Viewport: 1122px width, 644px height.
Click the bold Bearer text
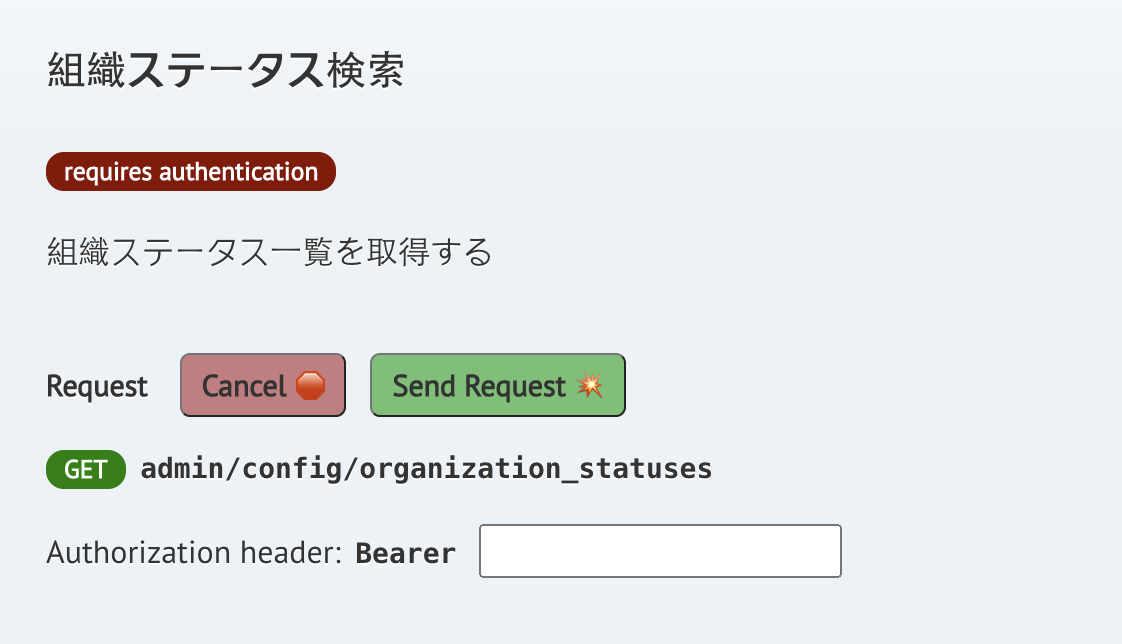(x=406, y=553)
